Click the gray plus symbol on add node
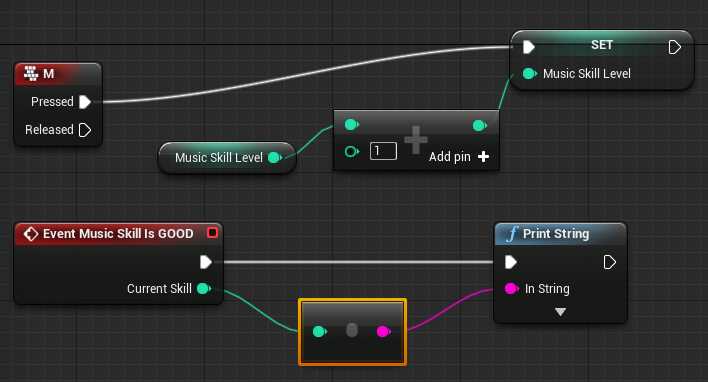 tap(416, 140)
